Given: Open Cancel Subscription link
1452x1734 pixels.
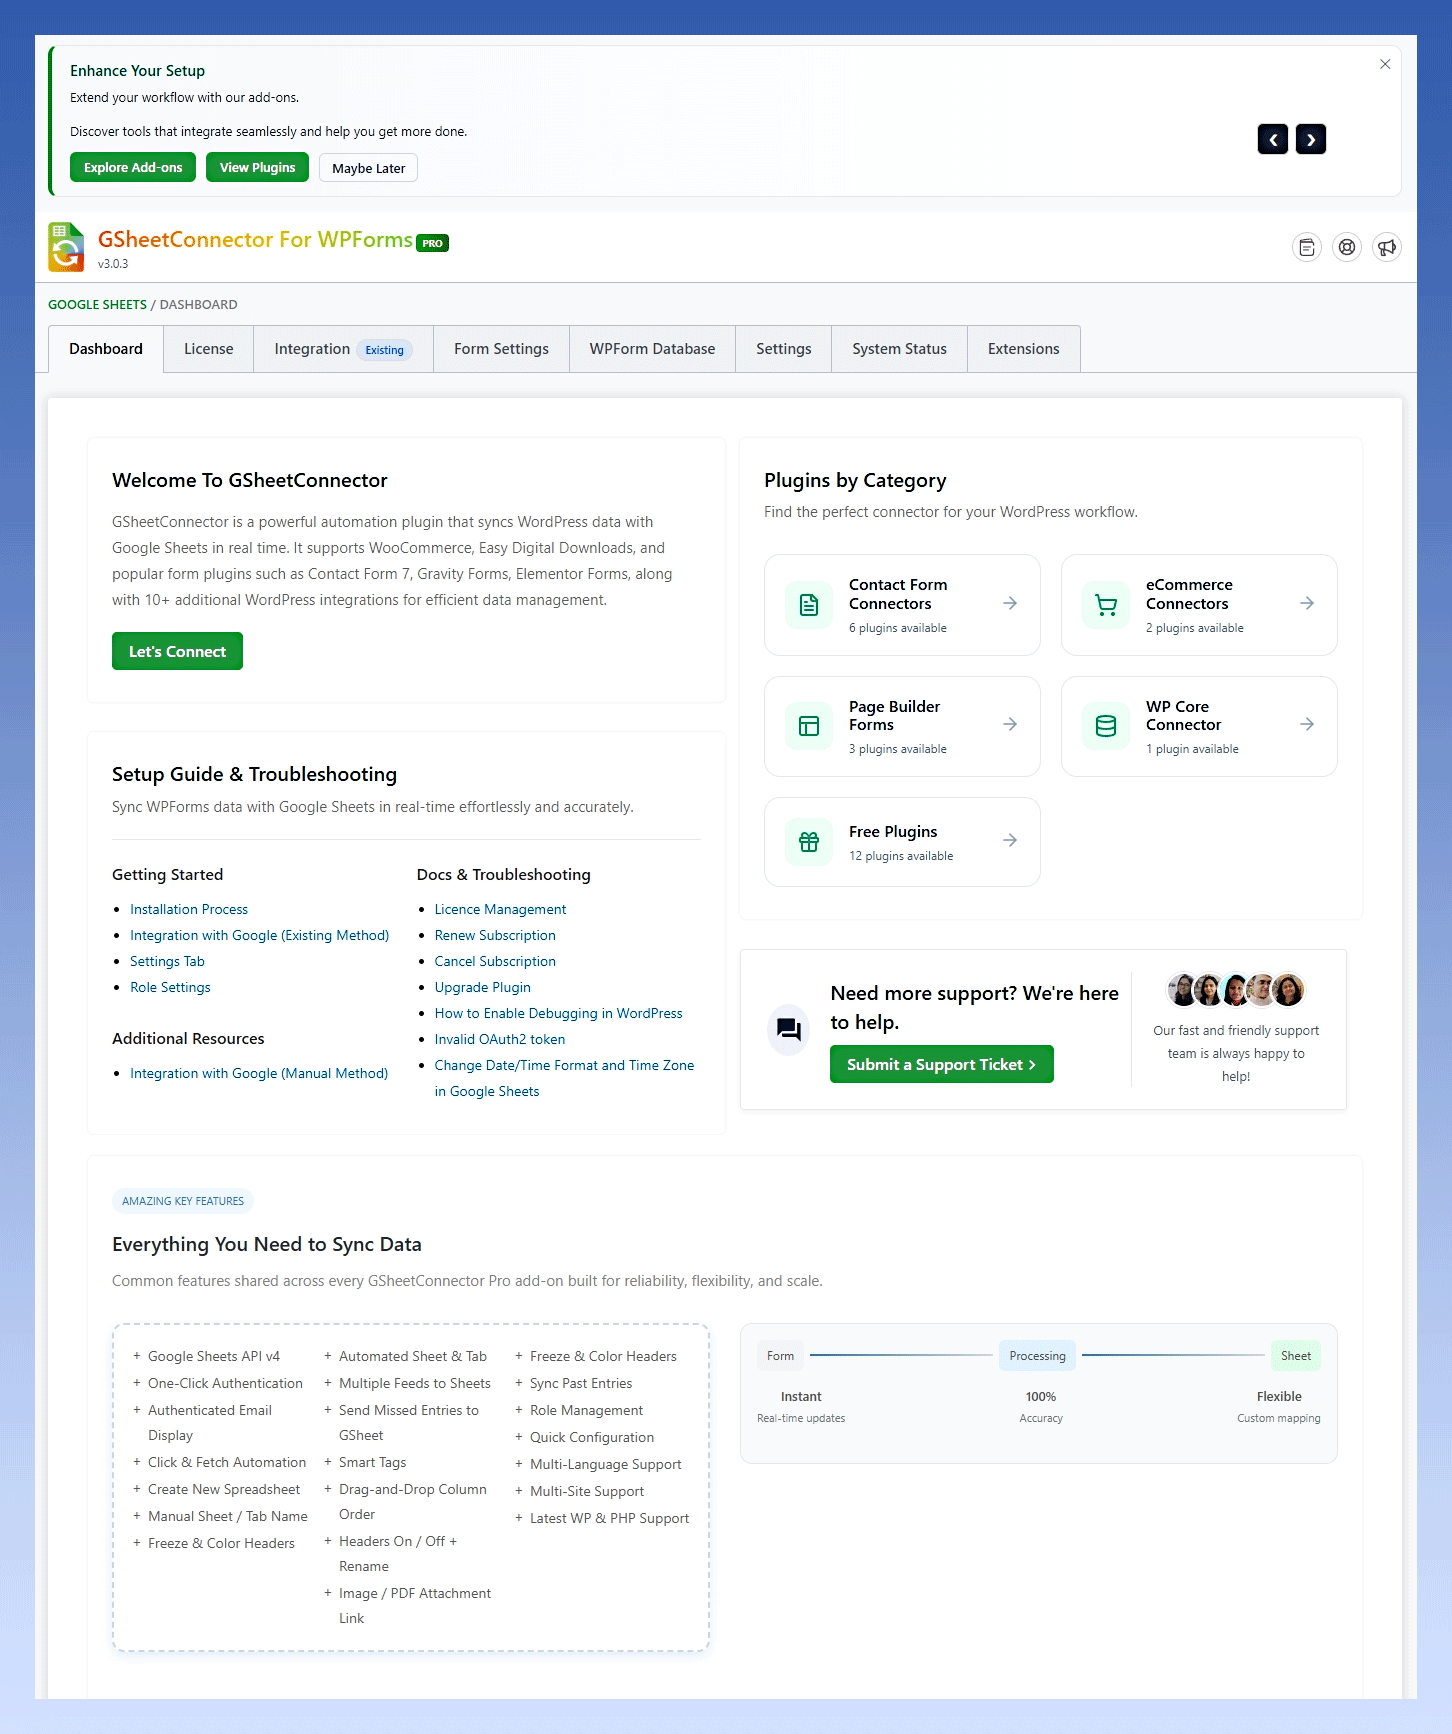Looking at the screenshot, I should coord(495,961).
